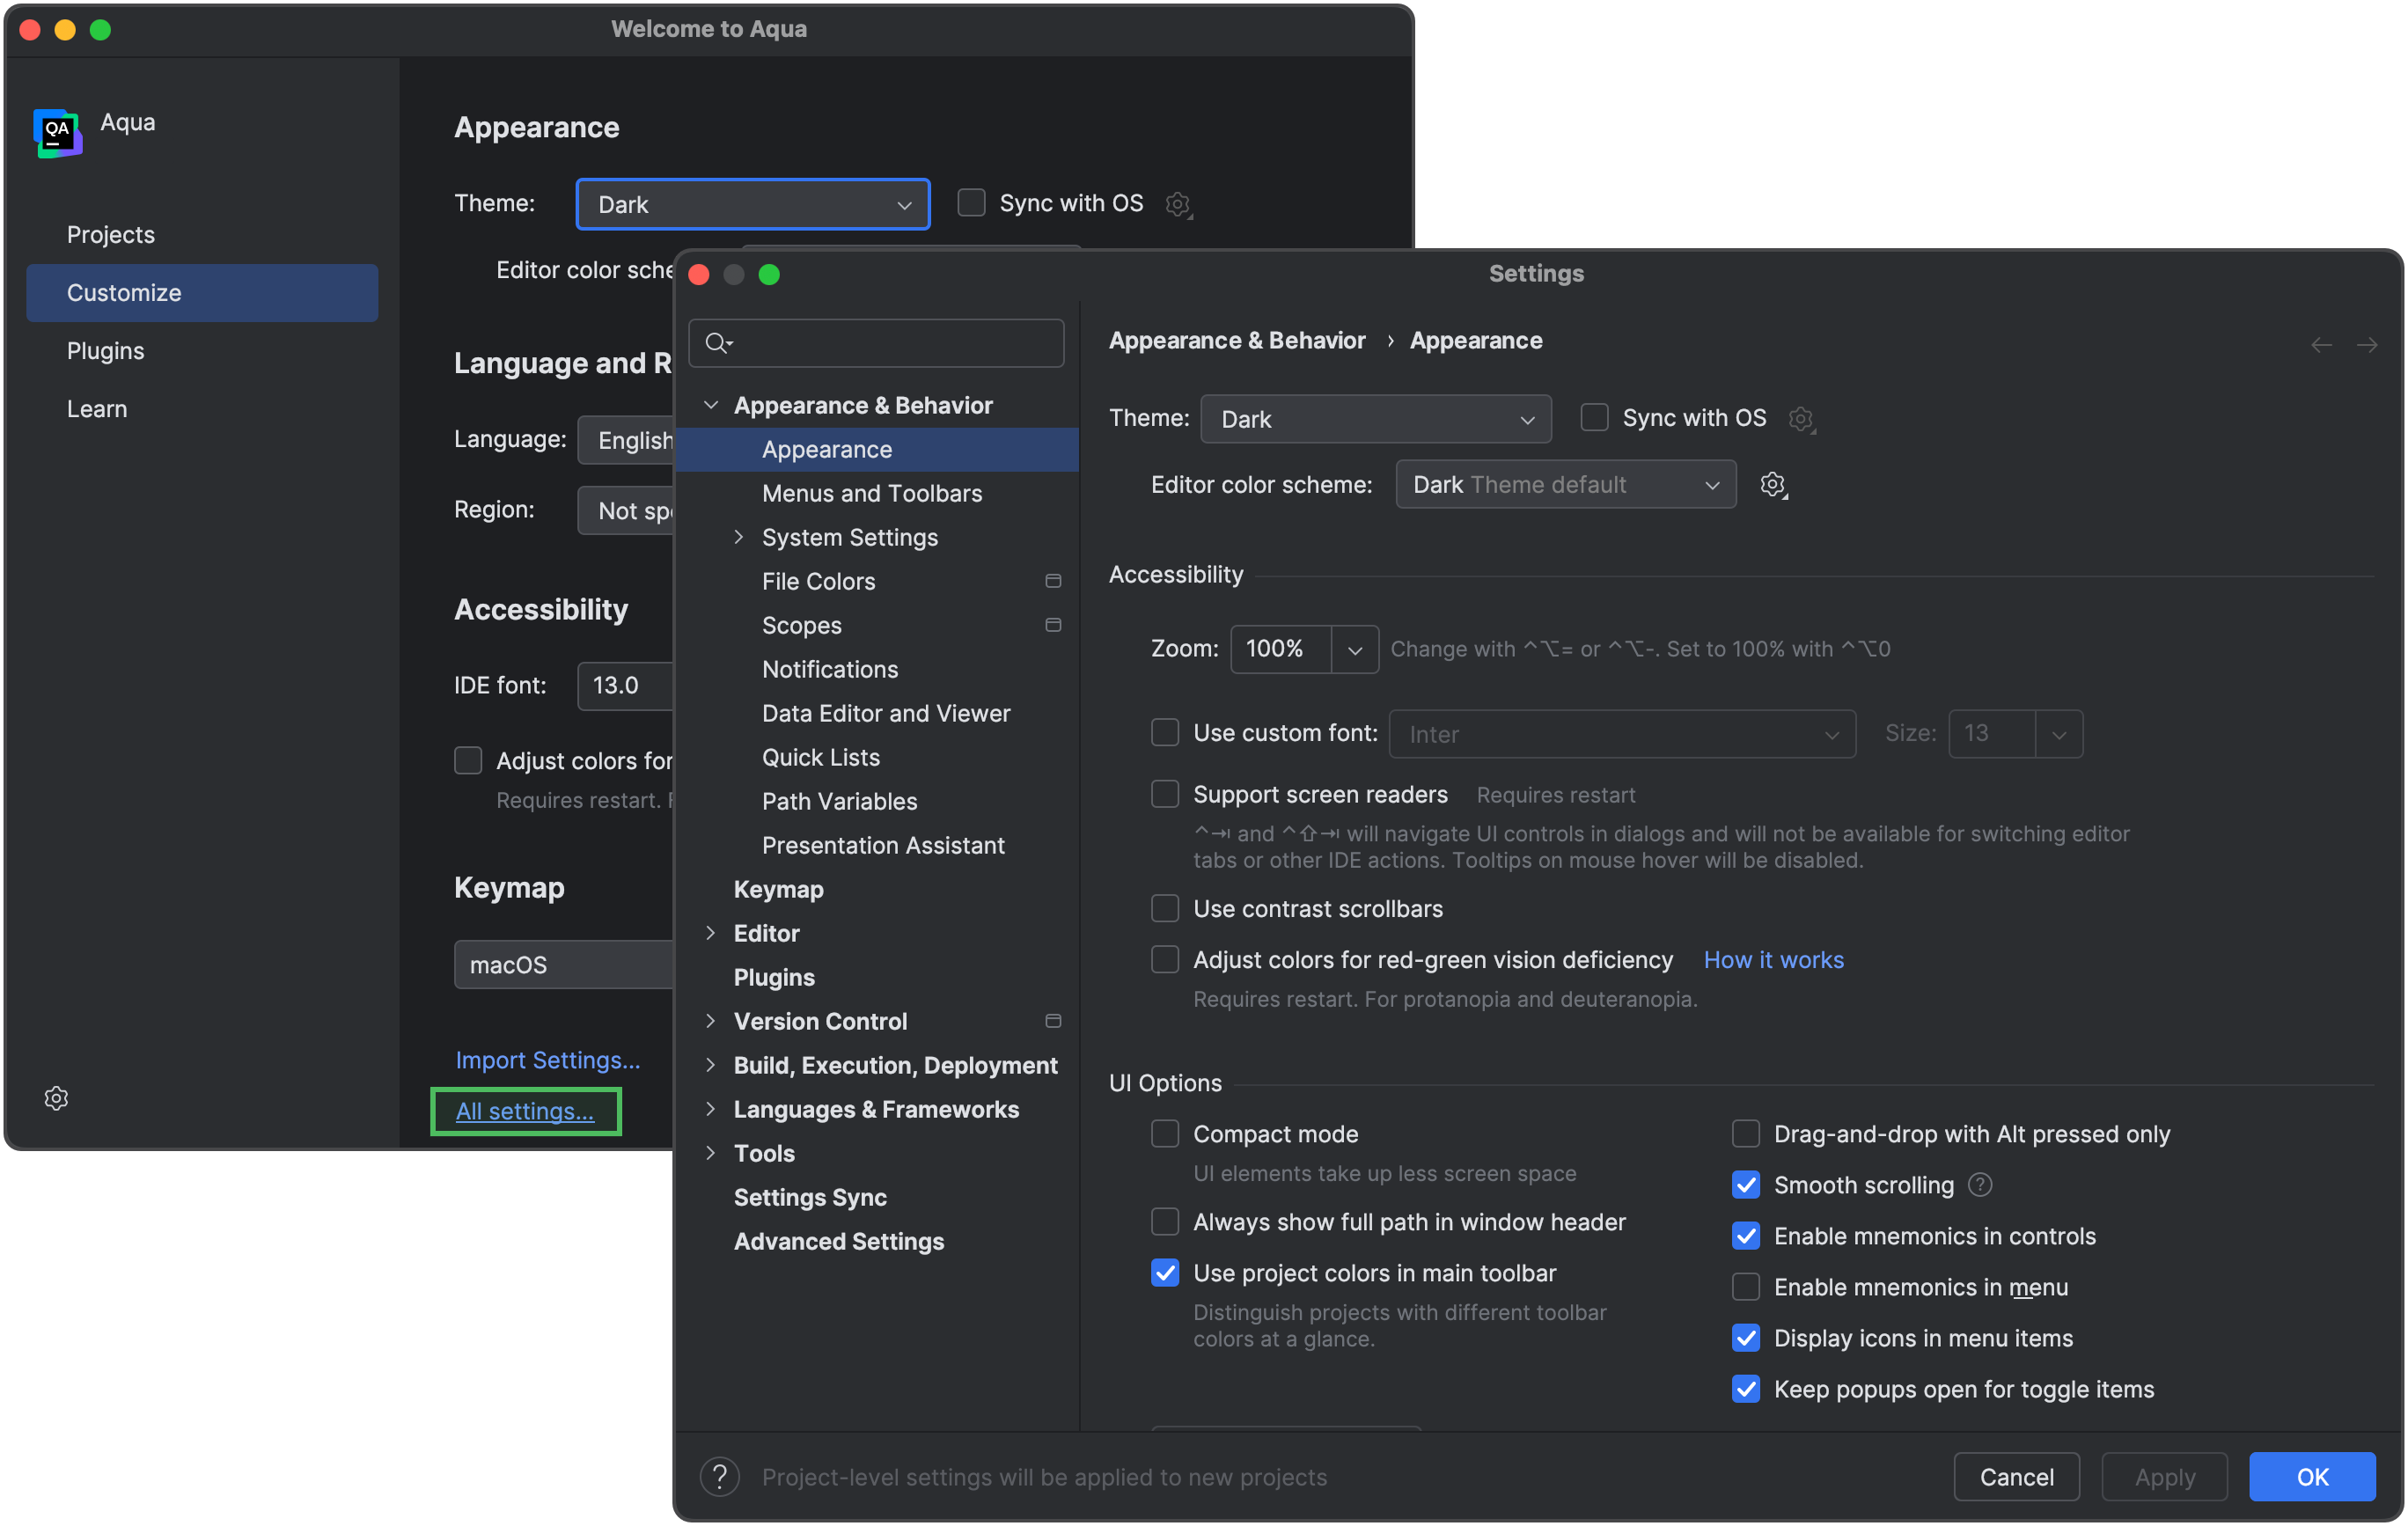Click the project-level icon beside Version Control
2408x1526 pixels.
1053,1021
